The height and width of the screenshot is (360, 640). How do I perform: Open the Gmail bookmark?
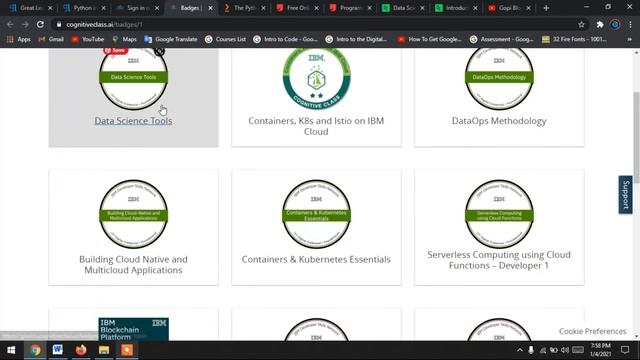click(x=51, y=39)
